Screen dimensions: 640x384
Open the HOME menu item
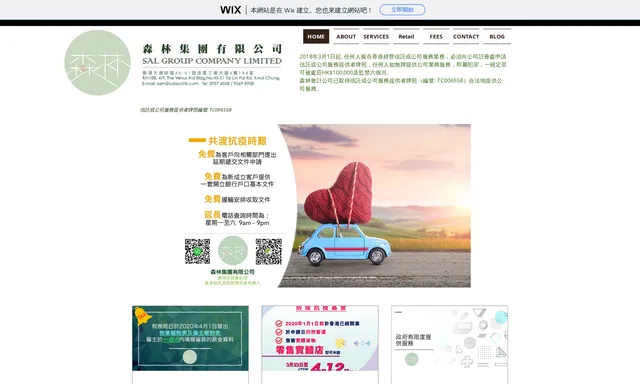[x=316, y=36]
